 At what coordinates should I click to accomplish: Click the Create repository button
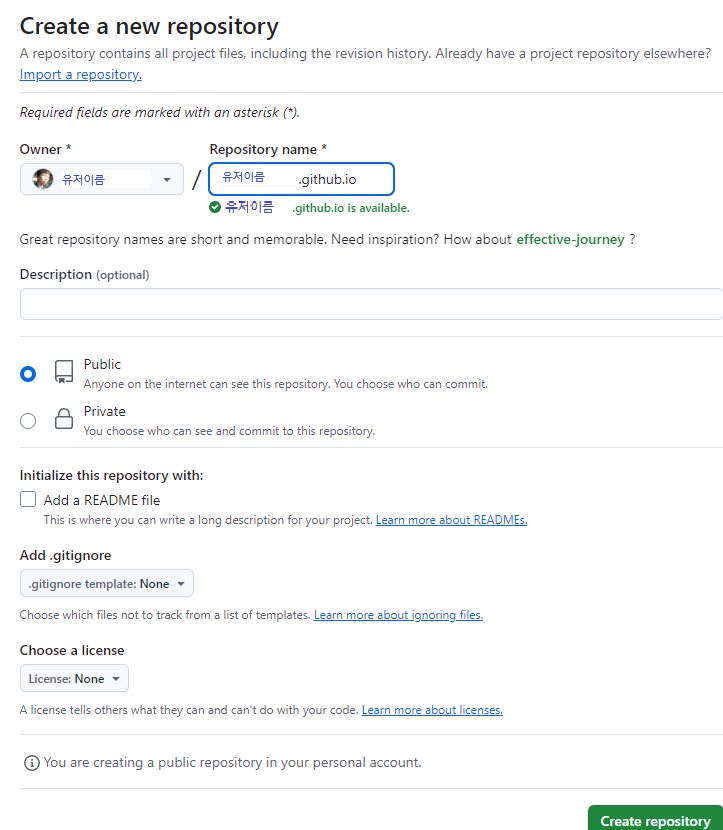pos(655,820)
